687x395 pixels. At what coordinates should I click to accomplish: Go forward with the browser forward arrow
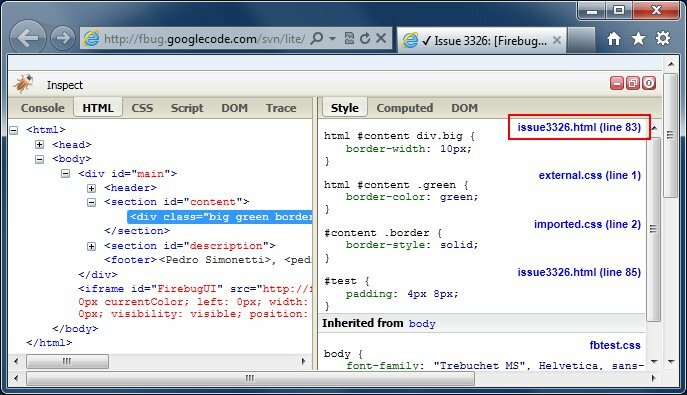point(63,38)
